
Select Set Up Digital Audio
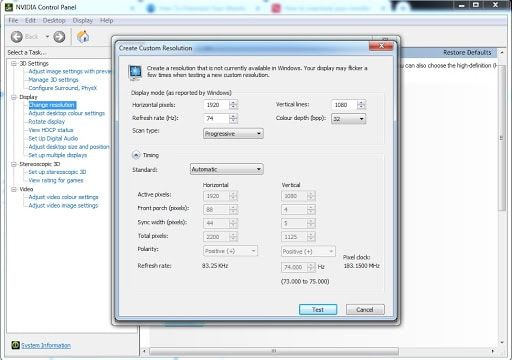tap(53, 138)
